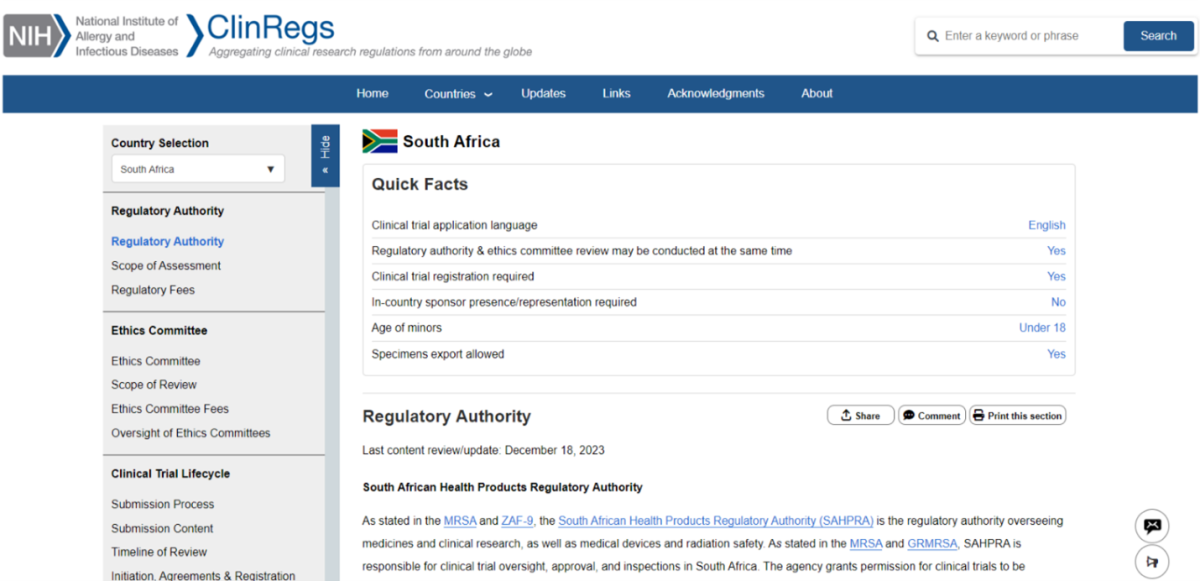Open Scope of Review in sidebar

154,385
